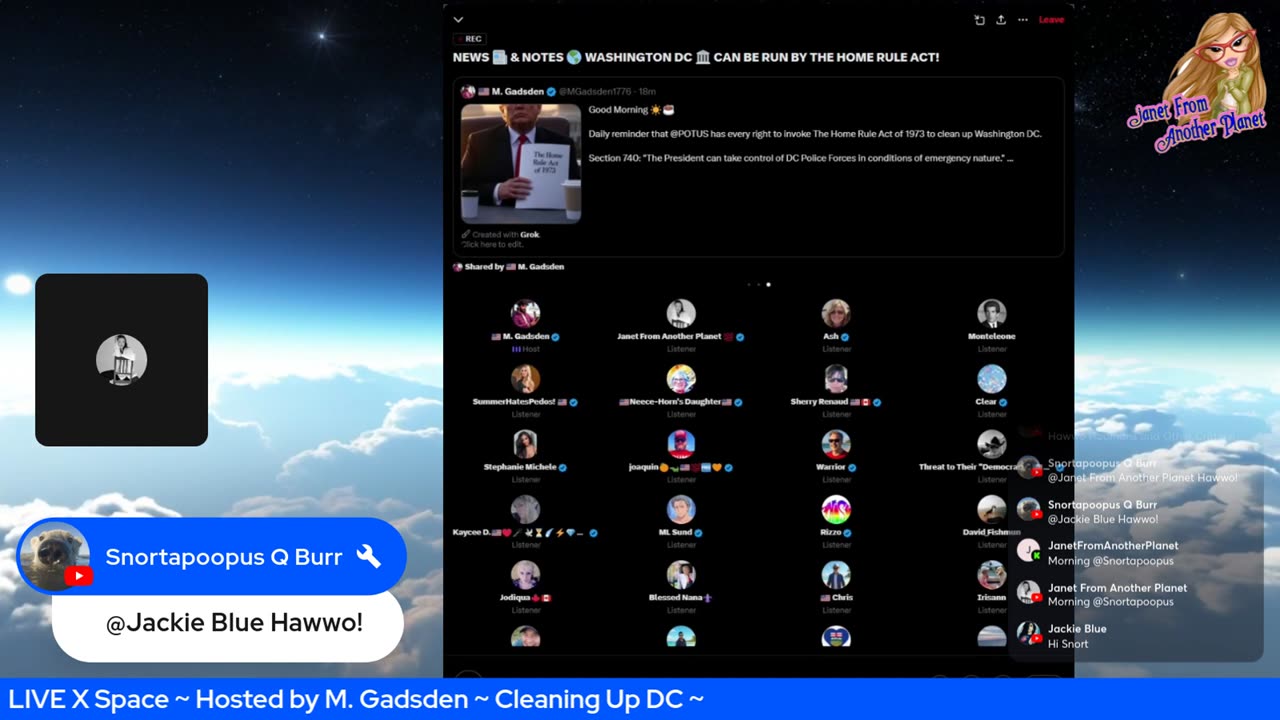
Task: Click Snortapoopus '@Jackie Blue Hawwo!' chat entry
Action: (1102, 512)
